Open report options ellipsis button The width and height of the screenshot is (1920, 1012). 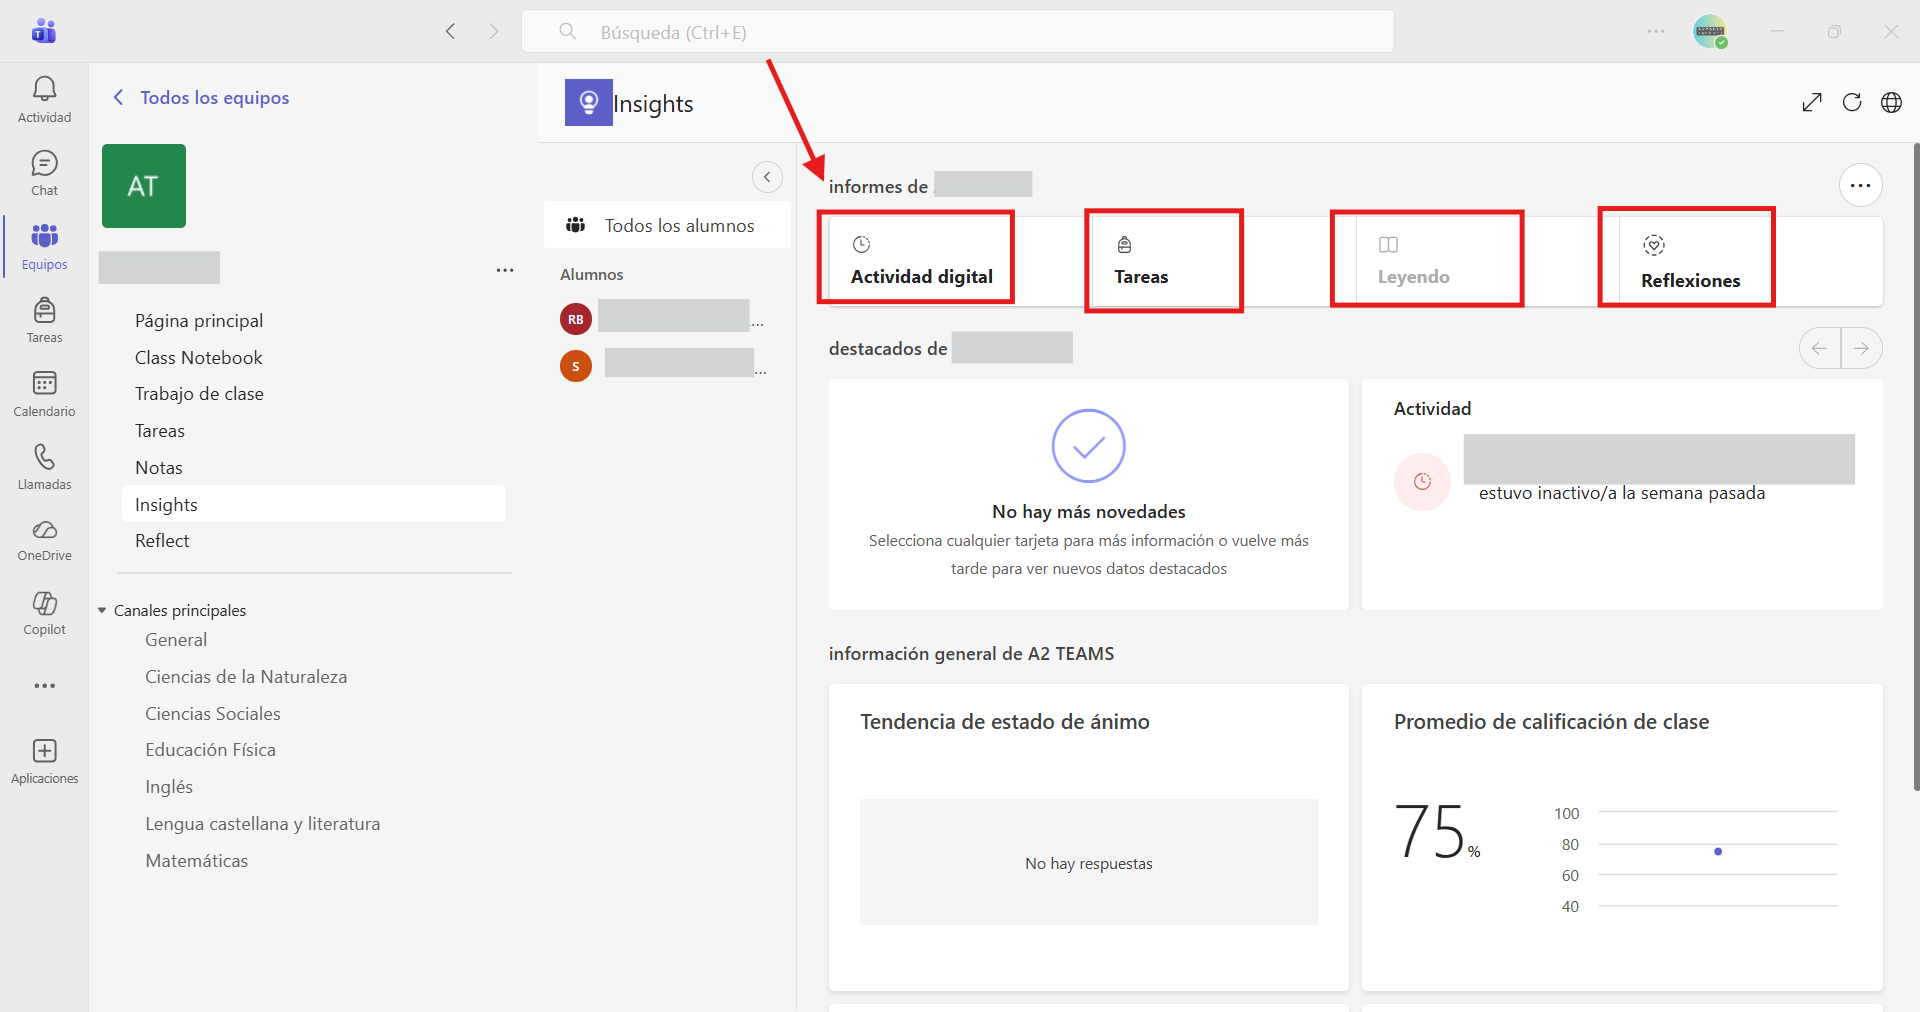coord(1860,185)
